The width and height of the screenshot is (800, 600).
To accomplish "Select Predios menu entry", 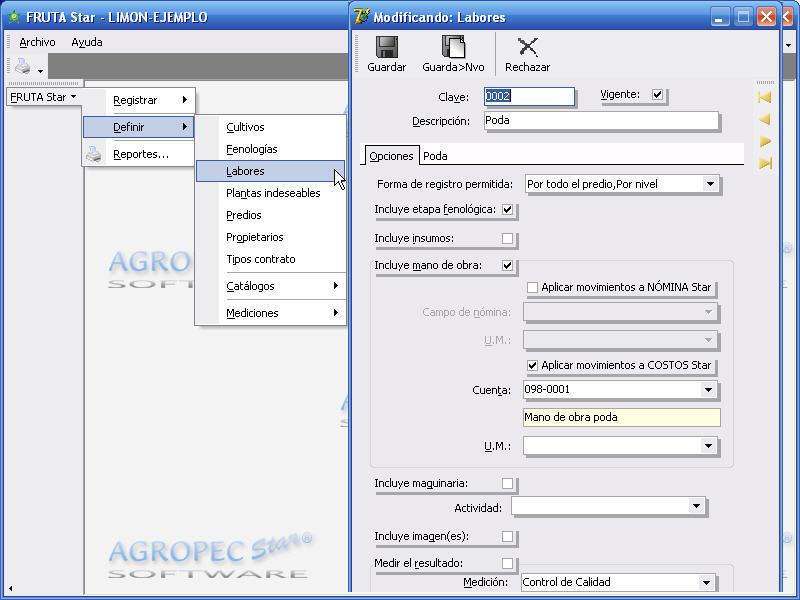I will click(x=271, y=215).
